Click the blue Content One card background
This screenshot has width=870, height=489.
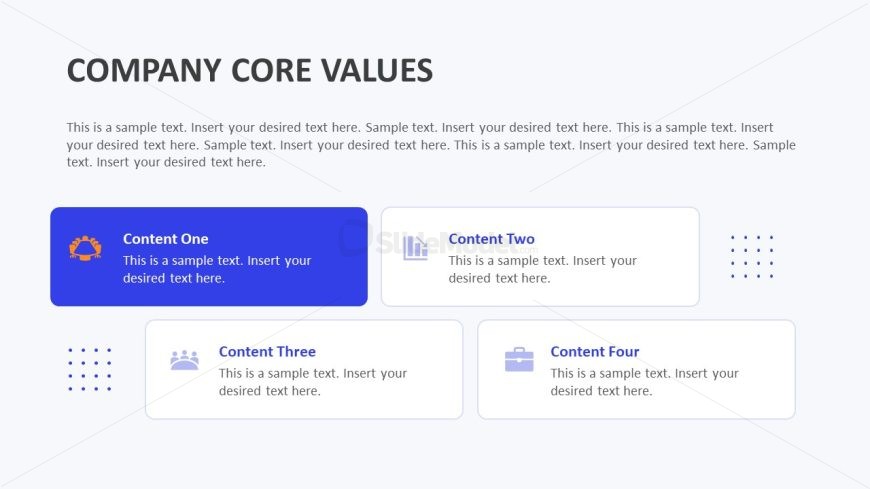(209, 256)
